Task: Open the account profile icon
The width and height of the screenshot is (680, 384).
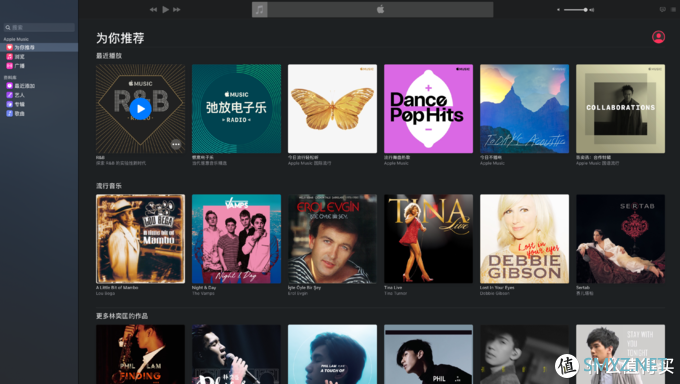Action: coord(658,37)
